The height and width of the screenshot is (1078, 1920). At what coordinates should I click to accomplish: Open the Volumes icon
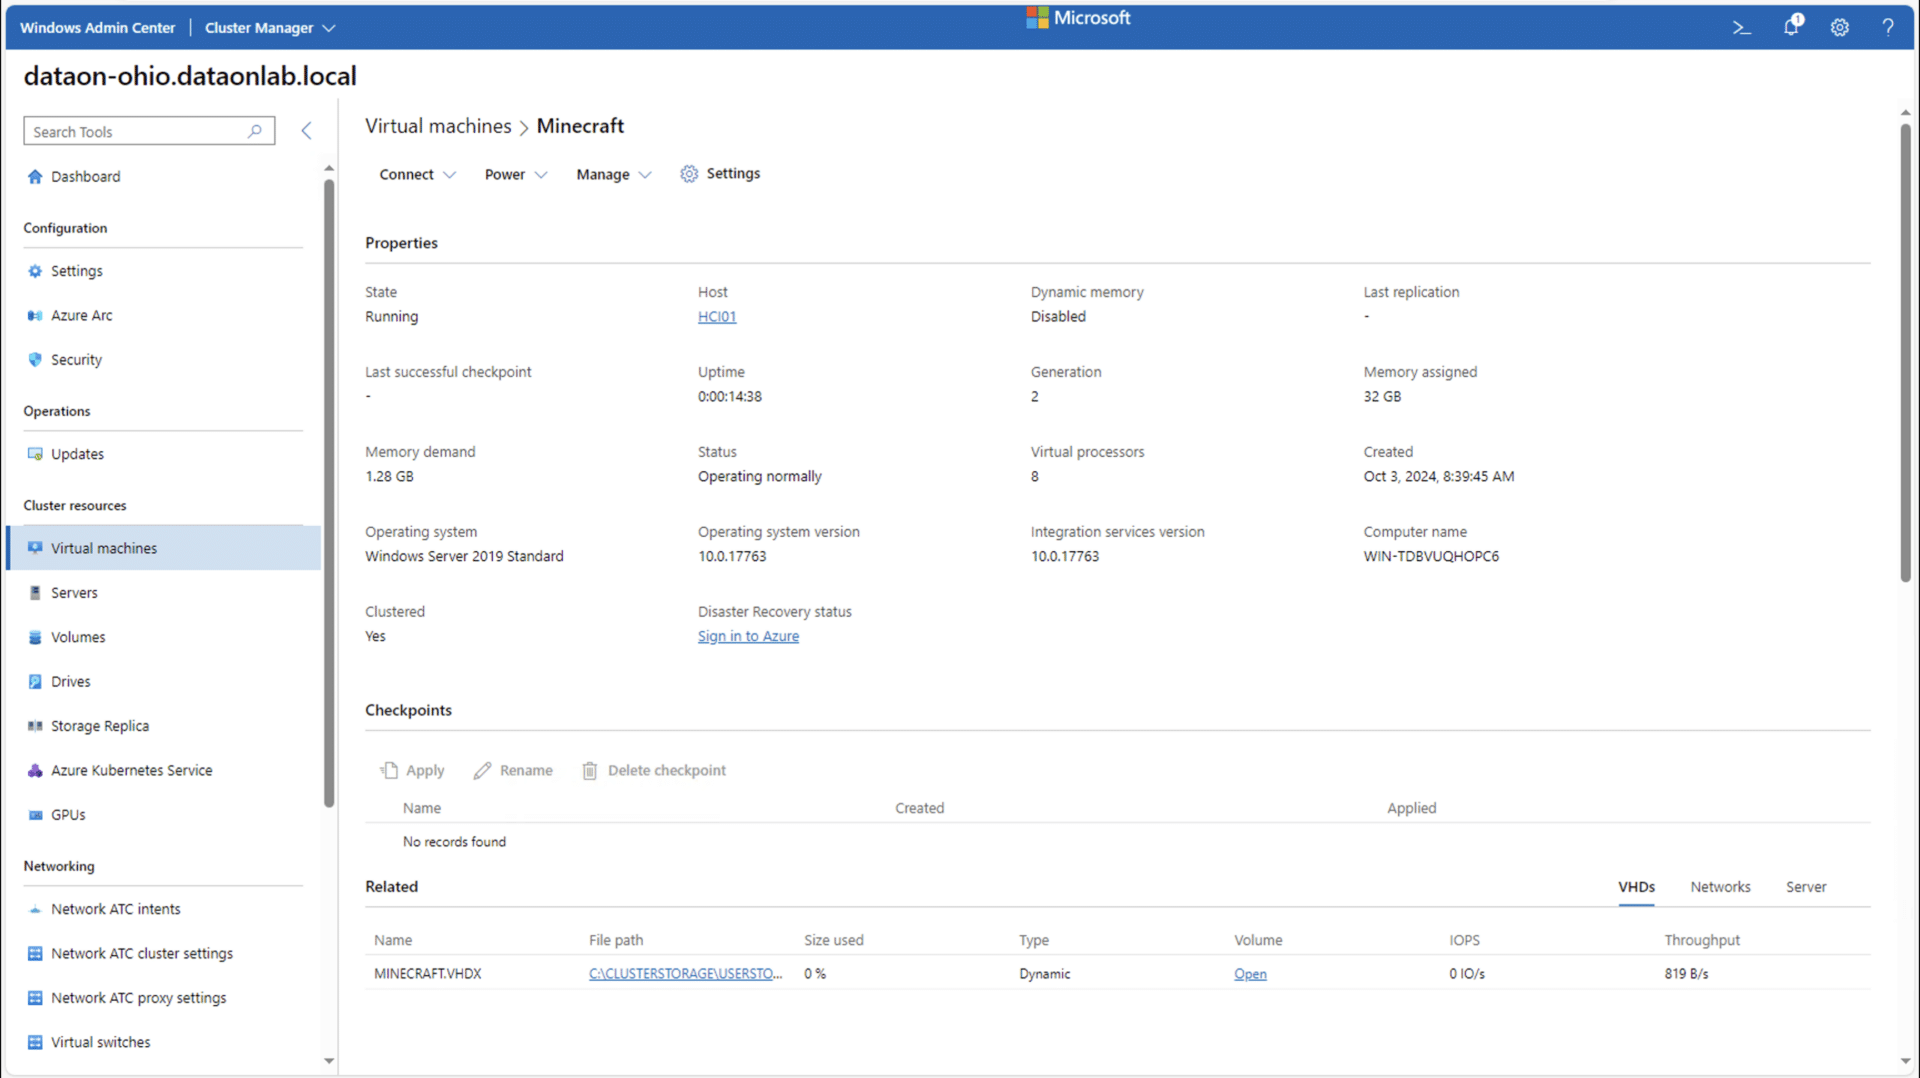click(x=35, y=637)
